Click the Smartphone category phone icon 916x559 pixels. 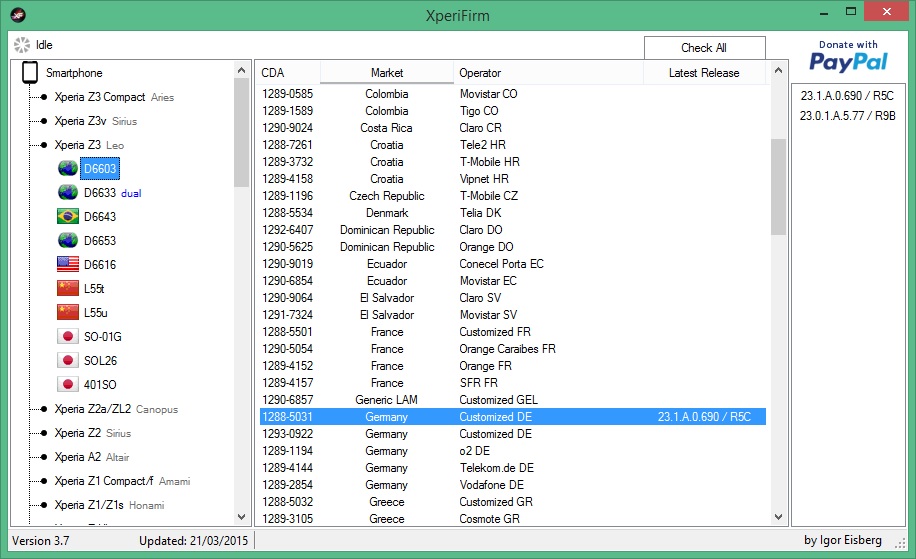tap(30, 72)
